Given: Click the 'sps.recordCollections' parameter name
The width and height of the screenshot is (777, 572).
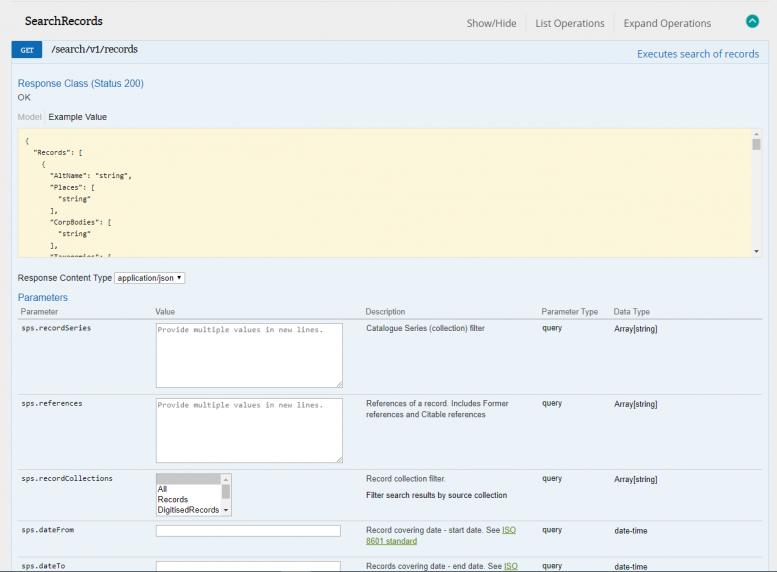Looking at the screenshot, I should pyautogui.click(x=67, y=478).
